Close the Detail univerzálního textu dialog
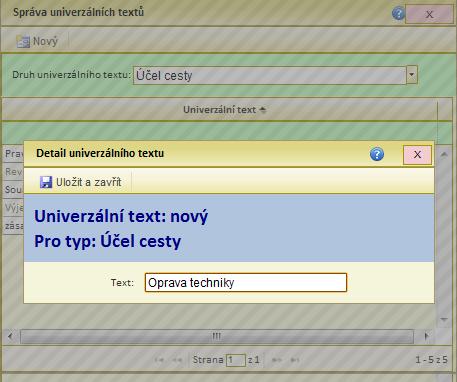The image size is (457, 382). pos(417,155)
